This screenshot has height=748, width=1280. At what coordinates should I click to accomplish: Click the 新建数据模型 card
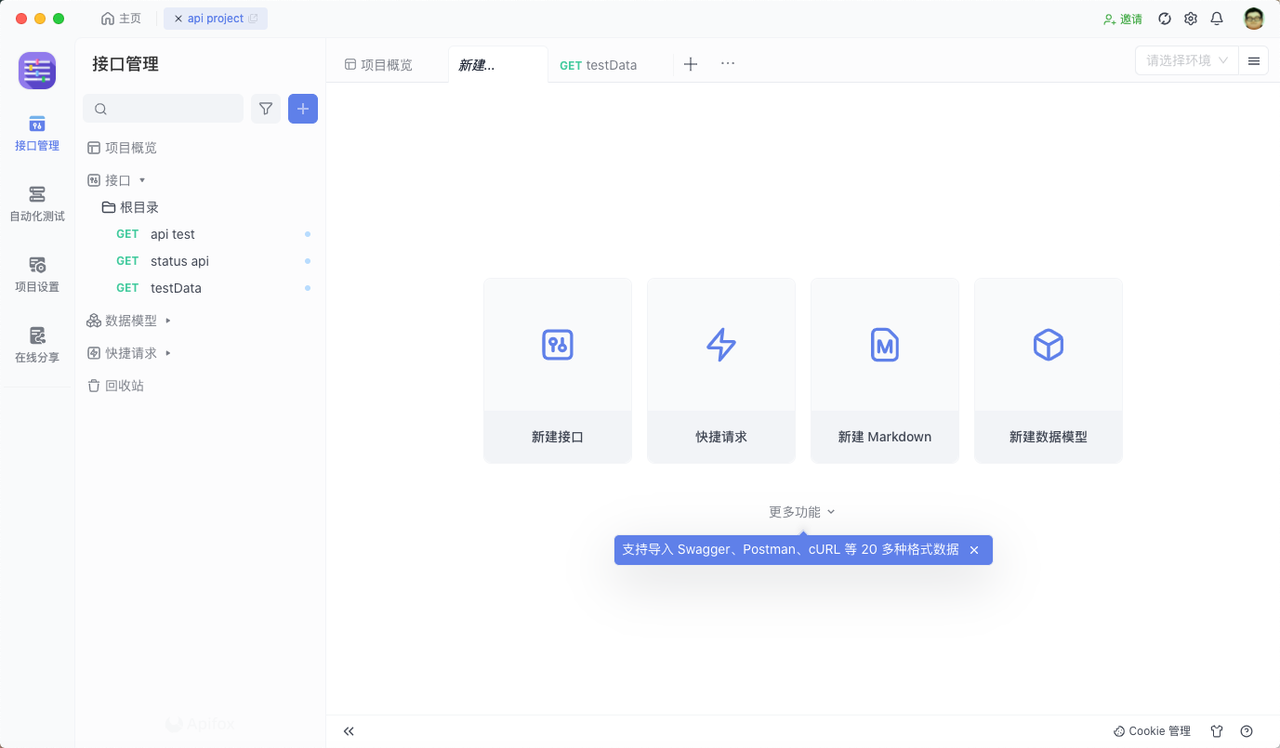coord(1048,371)
